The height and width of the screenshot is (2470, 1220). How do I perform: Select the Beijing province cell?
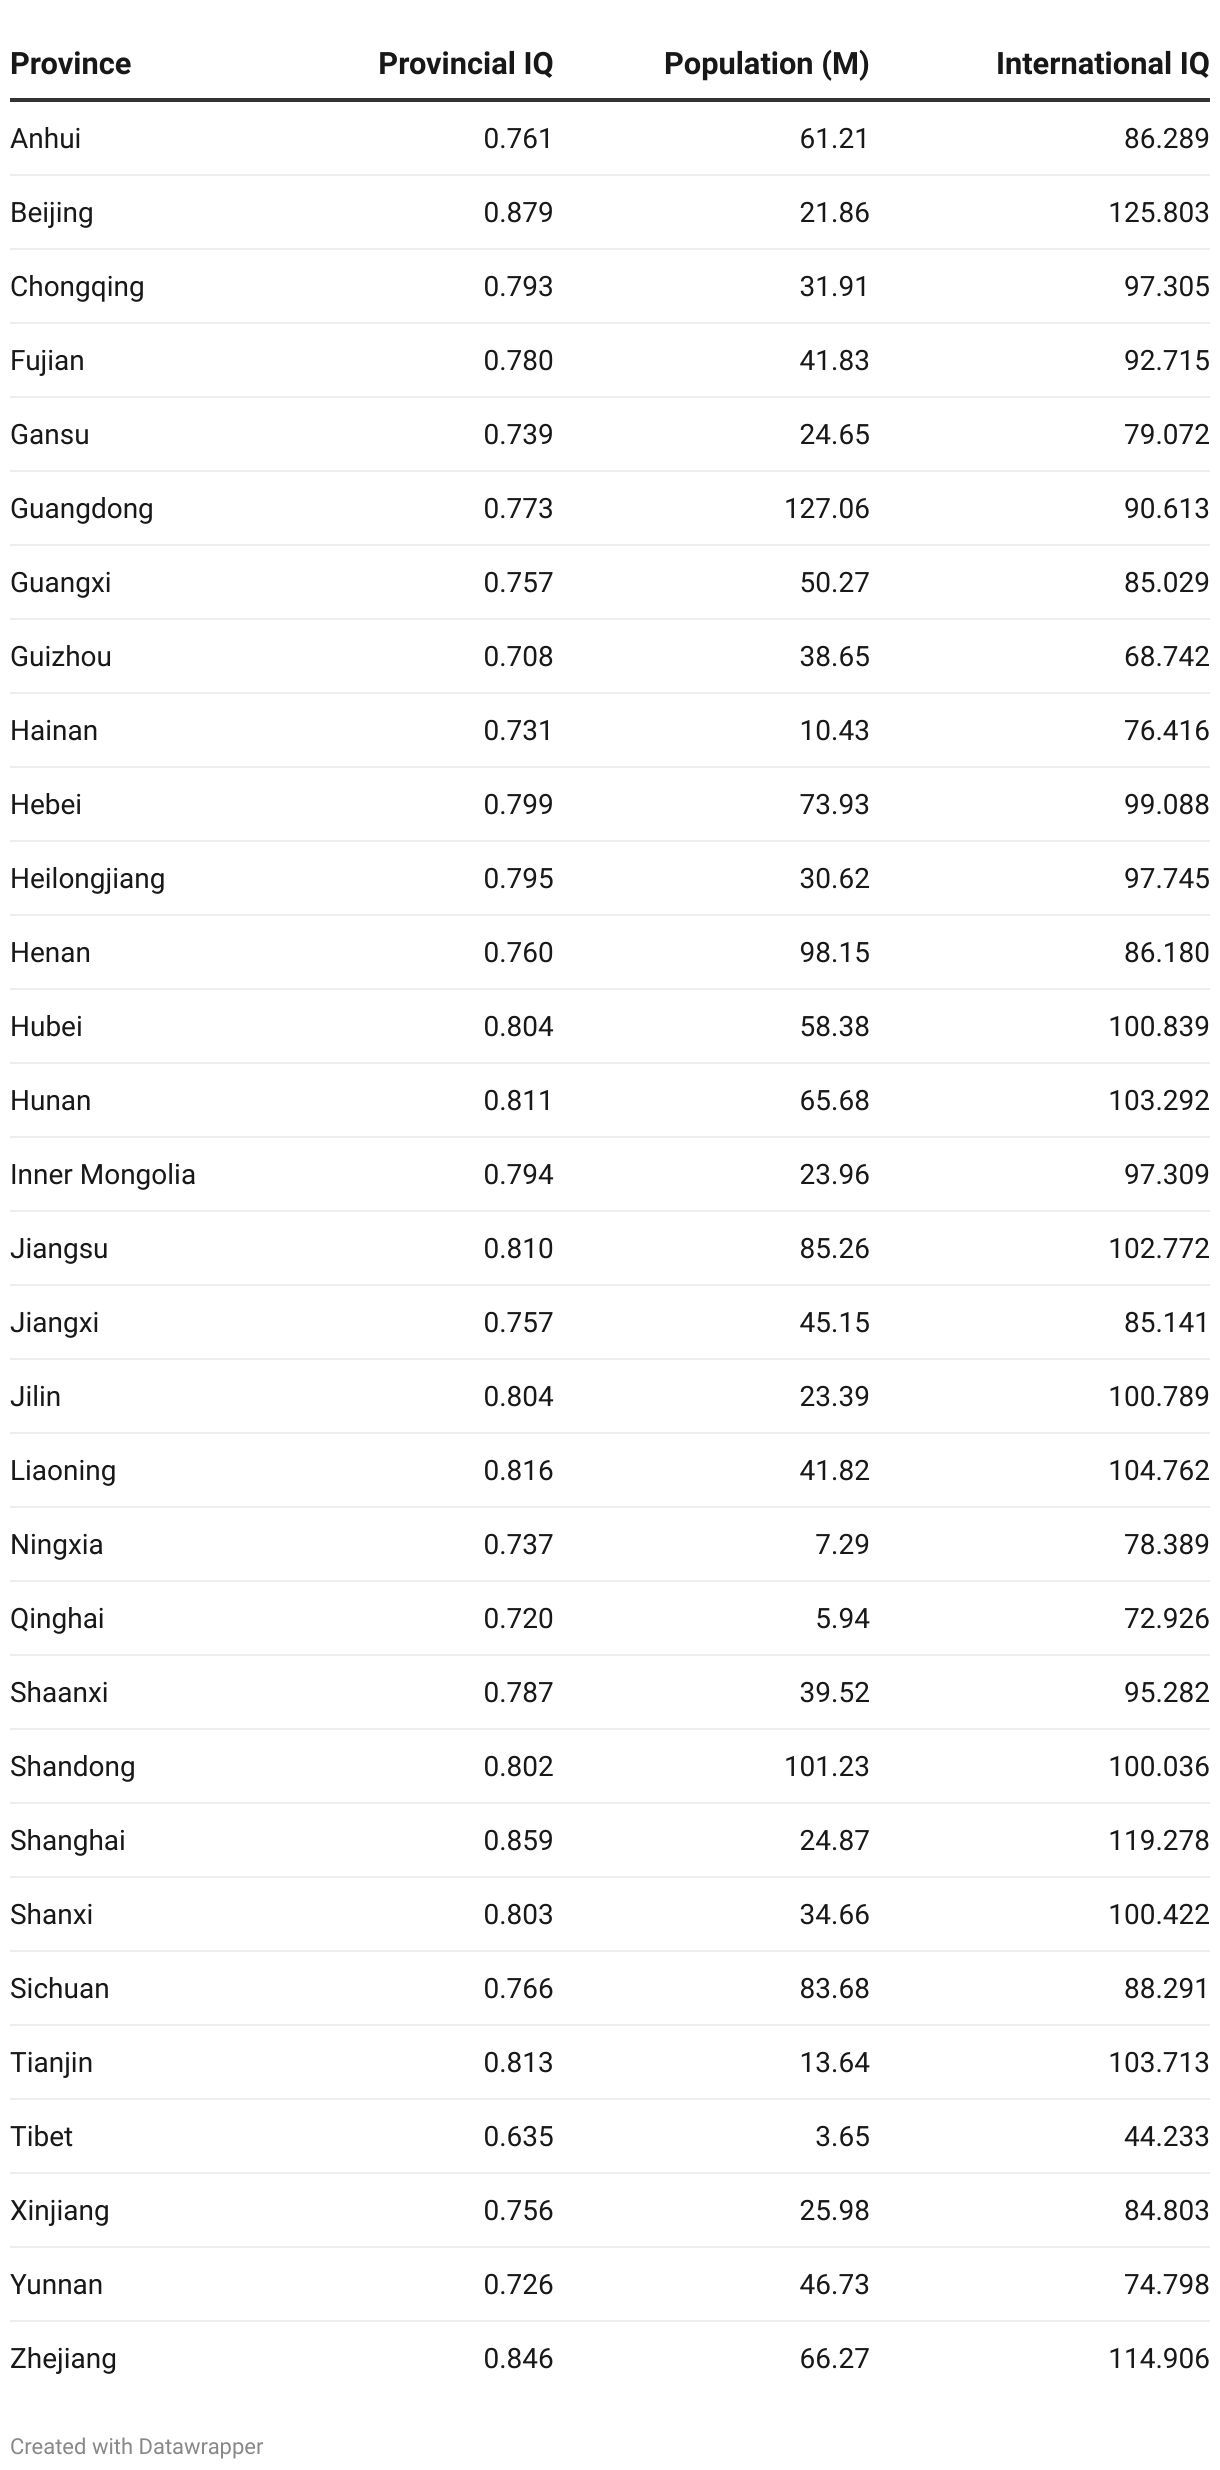pyautogui.click(x=52, y=213)
